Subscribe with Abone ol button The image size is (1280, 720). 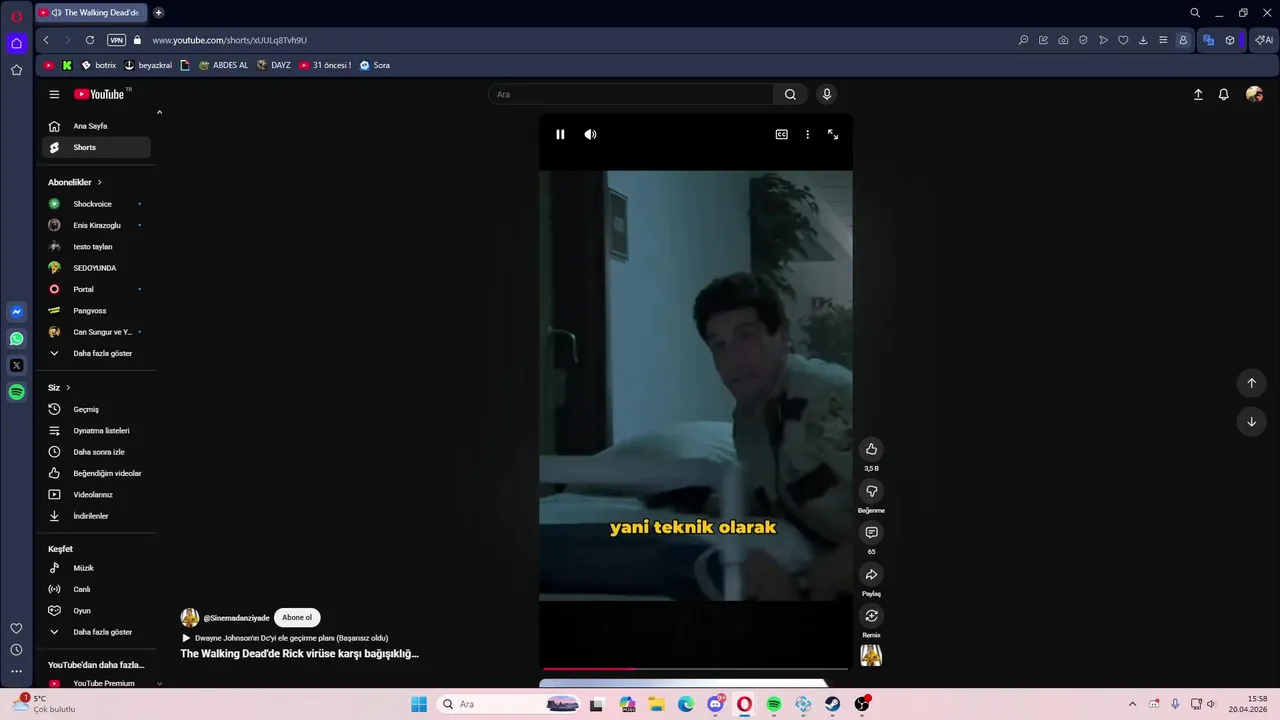[297, 618]
